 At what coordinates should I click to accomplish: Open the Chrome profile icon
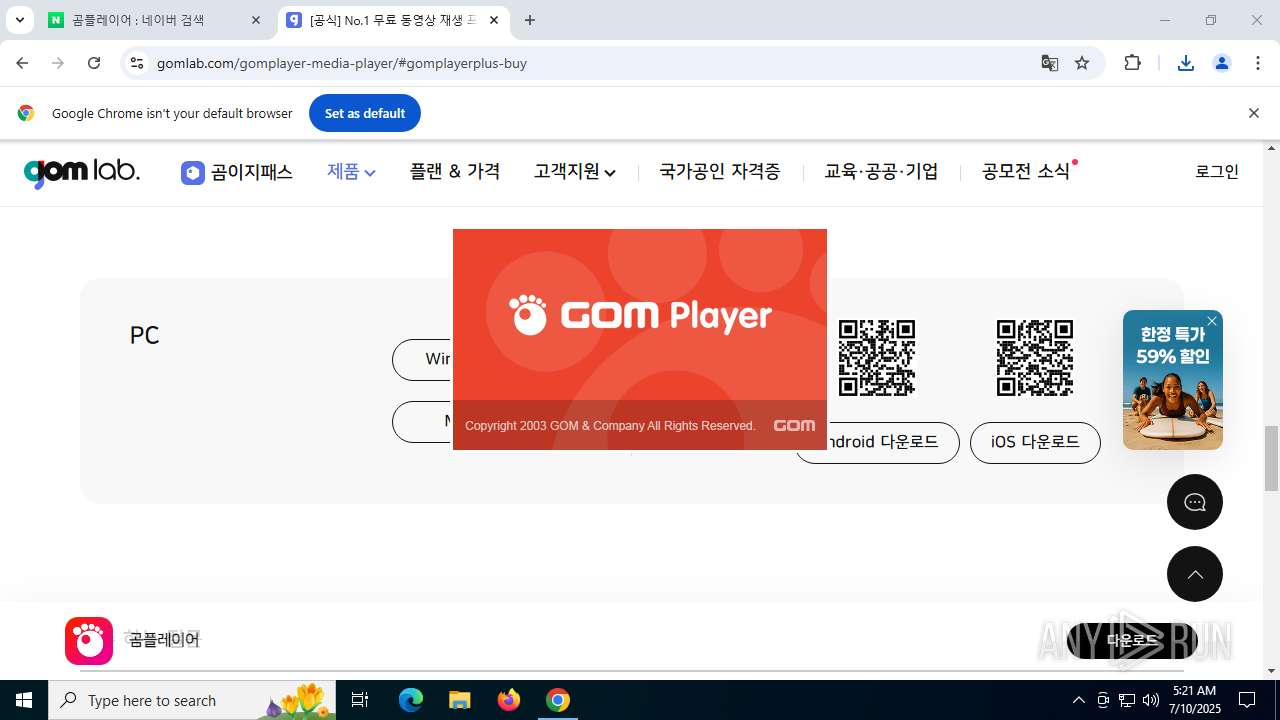(1222, 63)
